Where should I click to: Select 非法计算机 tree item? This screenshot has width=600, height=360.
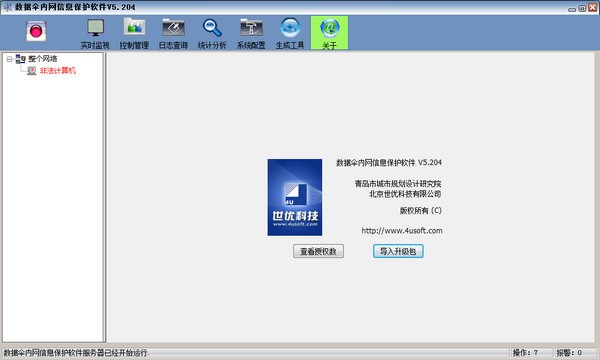58,71
